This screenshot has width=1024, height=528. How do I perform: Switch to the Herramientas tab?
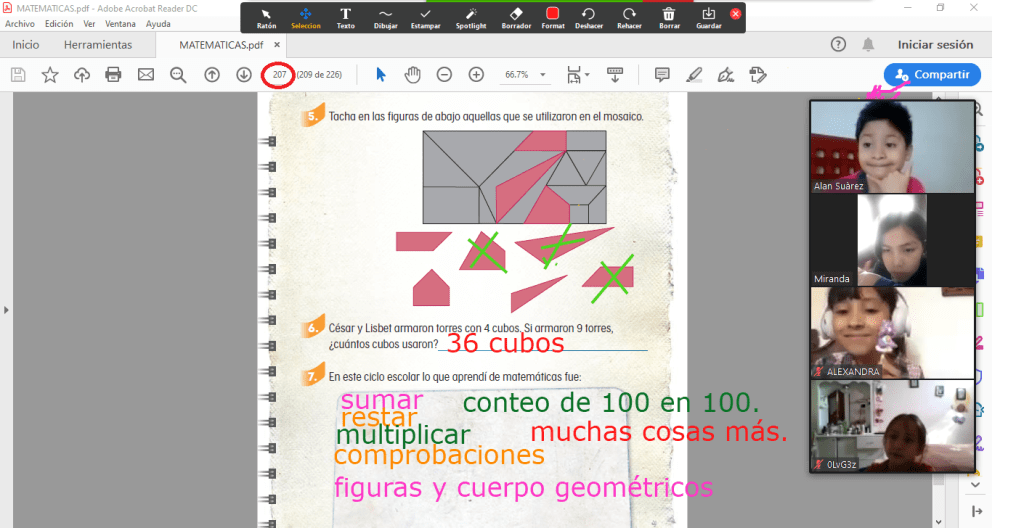[x=97, y=45]
